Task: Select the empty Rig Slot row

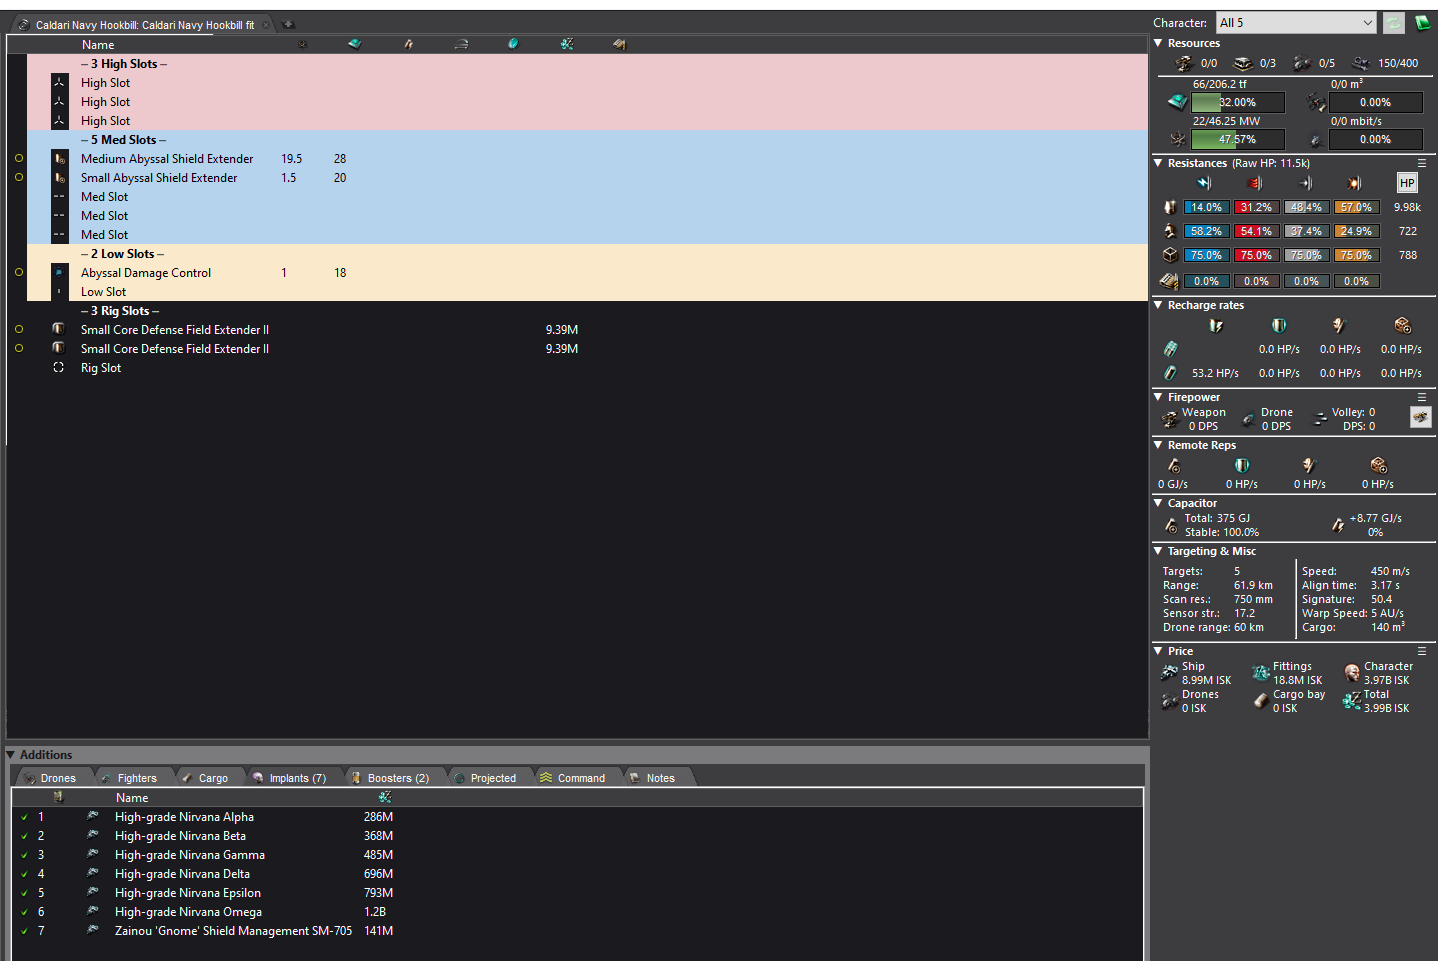Action: pos(577,368)
